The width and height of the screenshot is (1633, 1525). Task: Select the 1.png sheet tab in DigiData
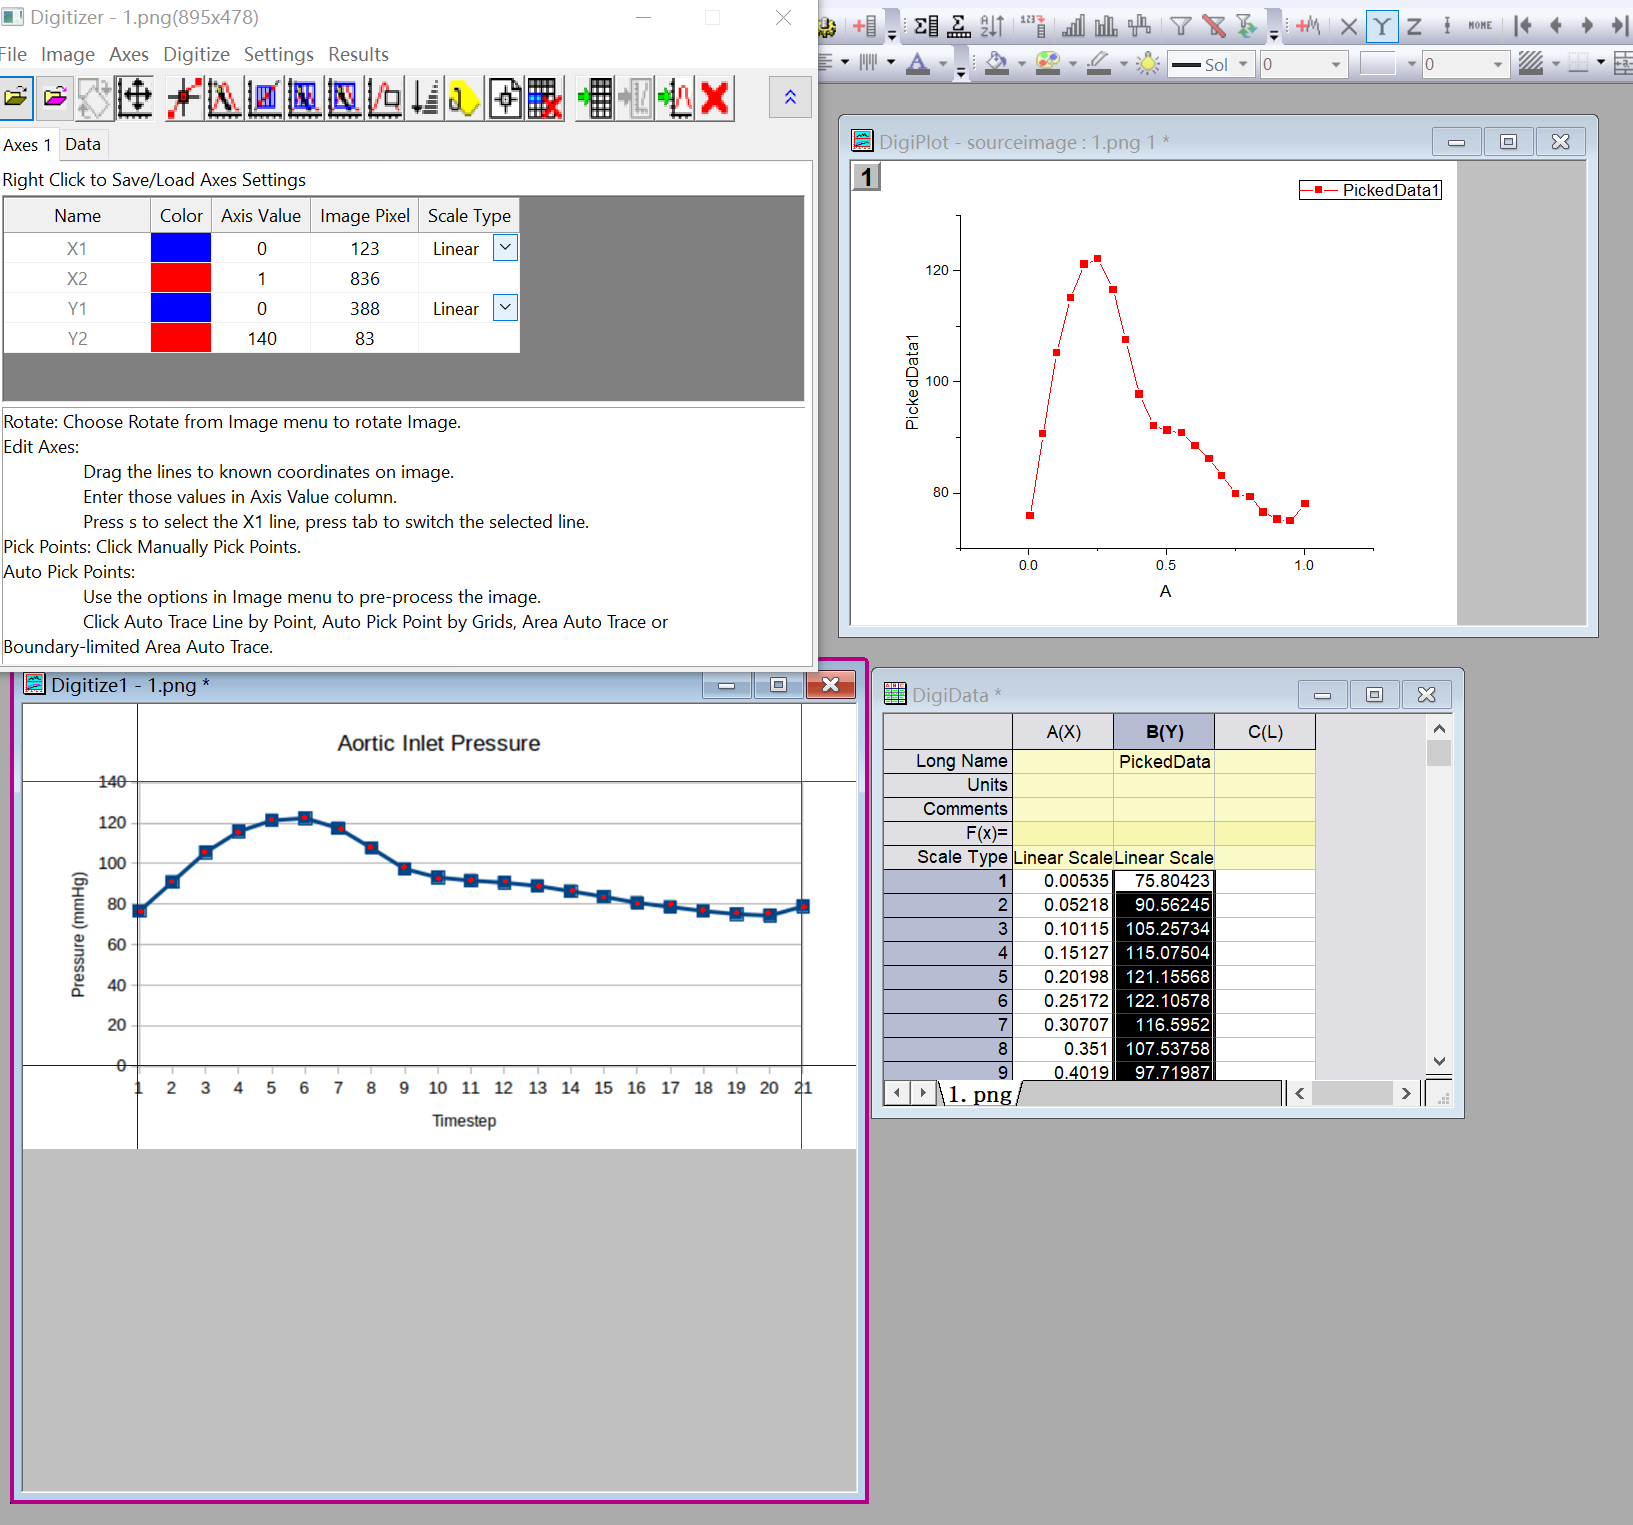pyautogui.click(x=979, y=1094)
